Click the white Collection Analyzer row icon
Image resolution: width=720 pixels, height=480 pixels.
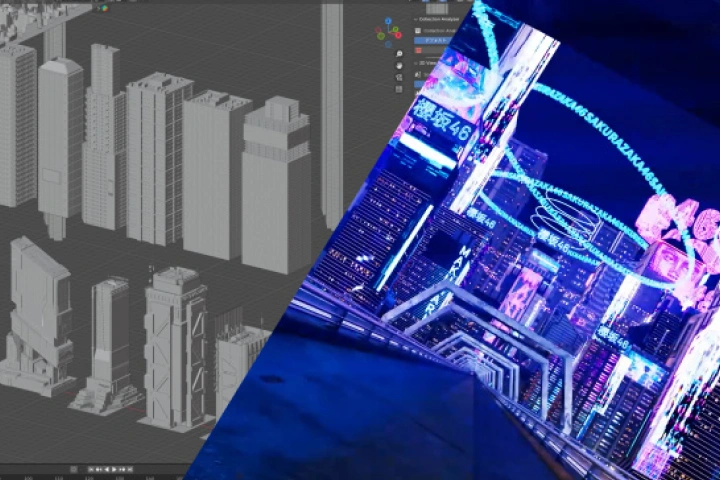click(418, 30)
